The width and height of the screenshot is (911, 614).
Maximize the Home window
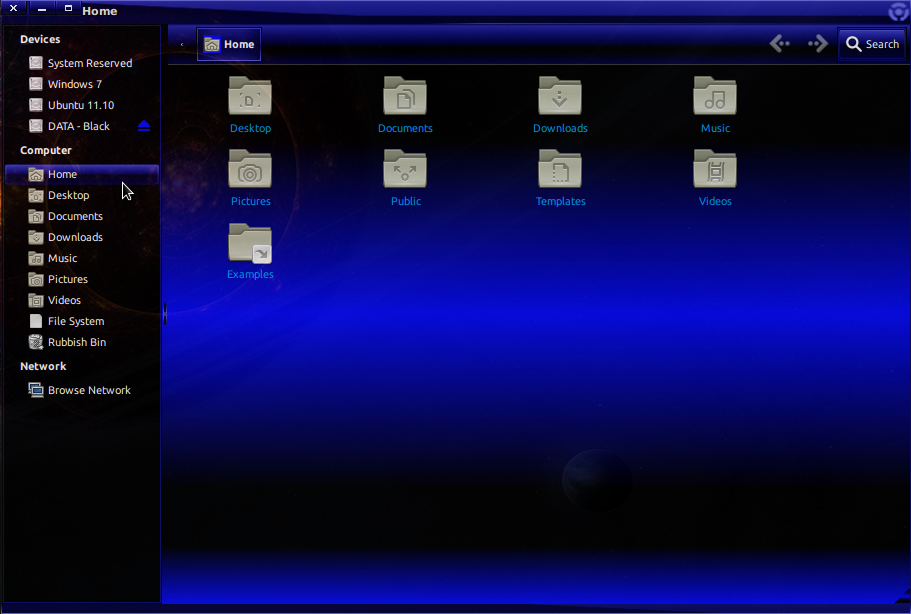pos(68,9)
